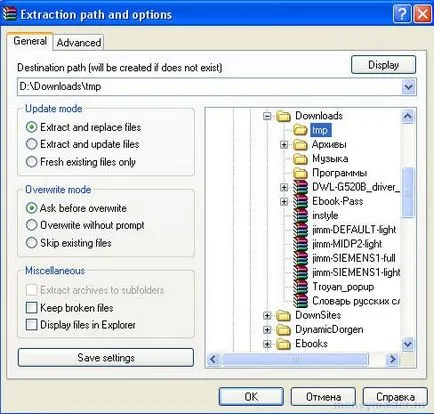
Task: Click the Программы folder icon
Action: (x=300, y=173)
